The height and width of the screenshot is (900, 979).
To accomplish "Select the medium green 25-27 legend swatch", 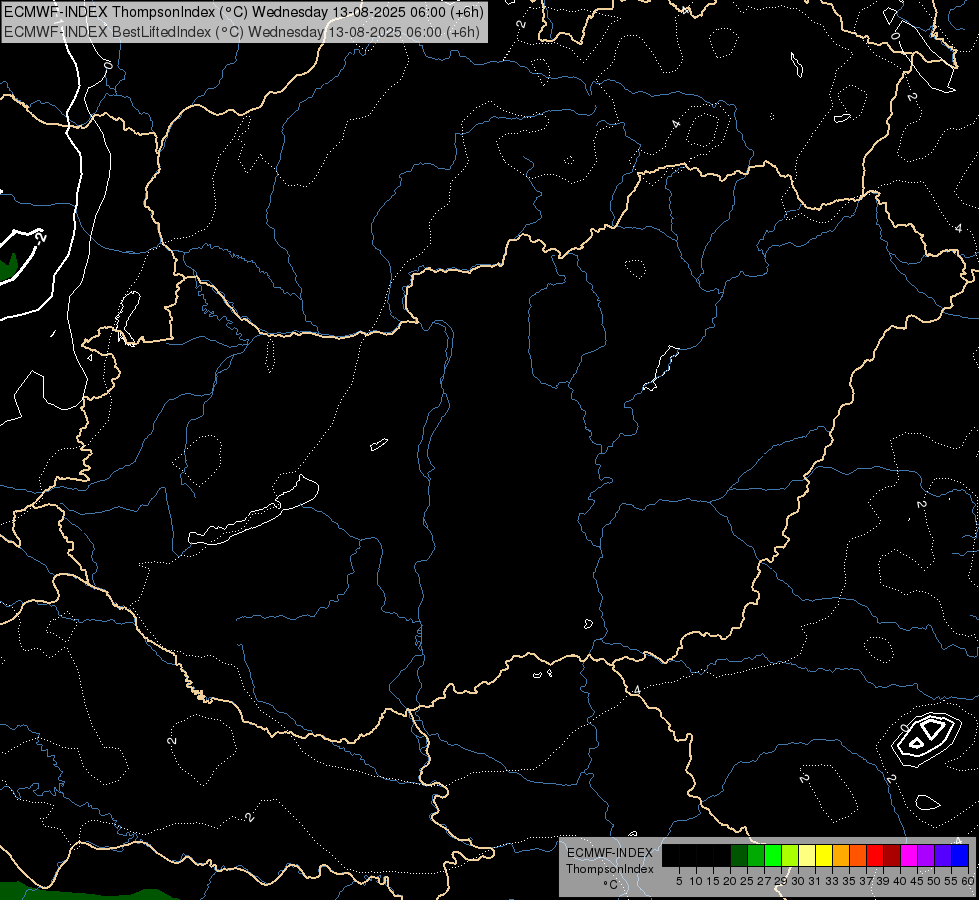I will [756, 855].
